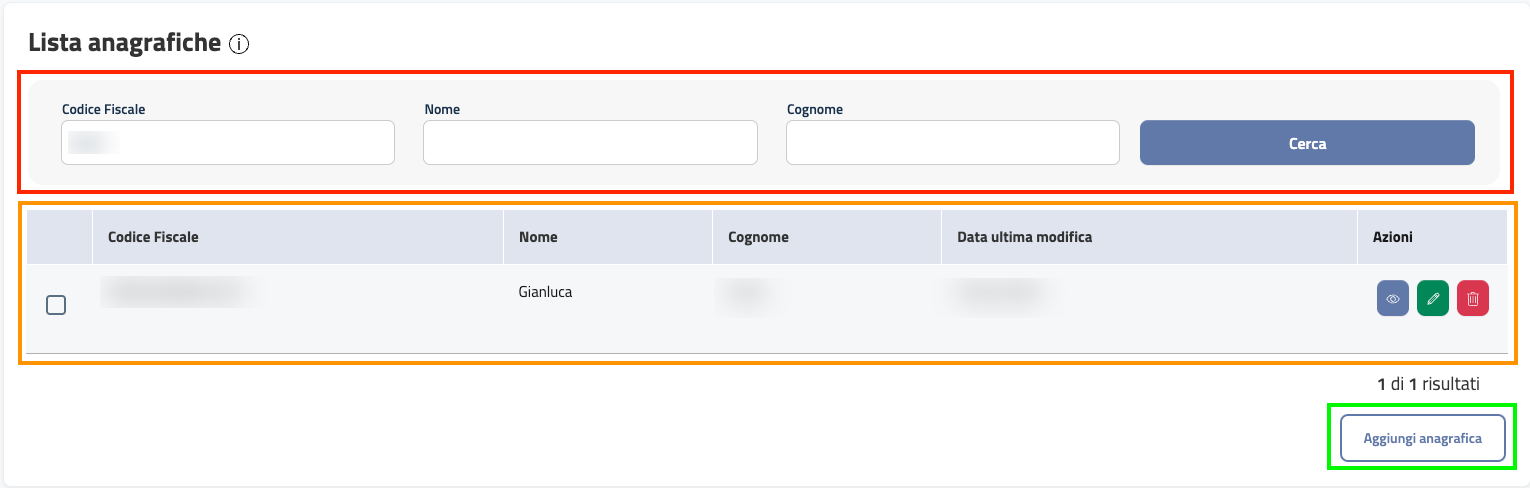Select the Cognome search field
This screenshot has width=1530, height=488.
pyautogui.click(x=952, y=143)
